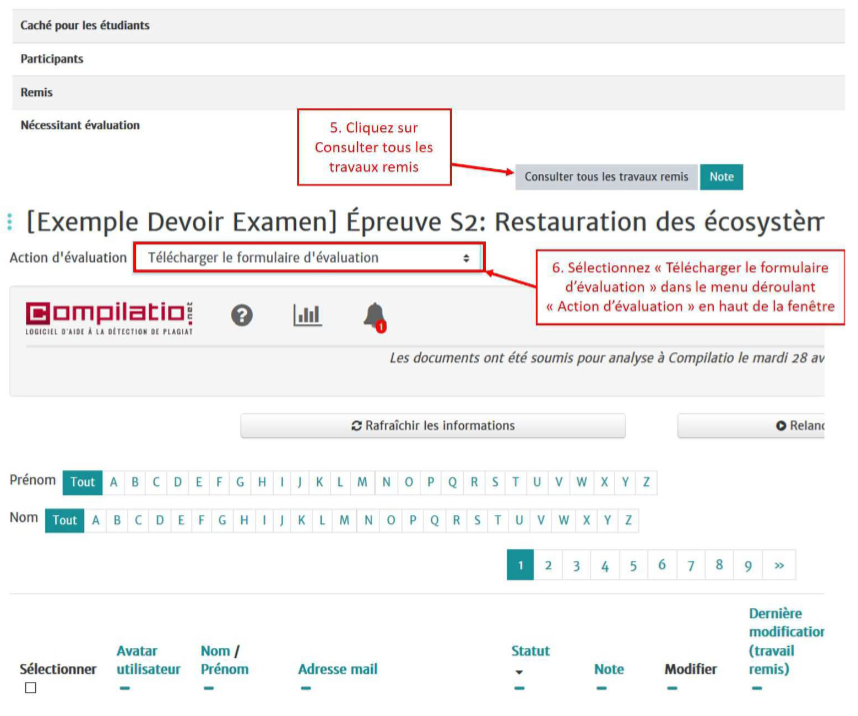Click the Compilatio logo

109,317
